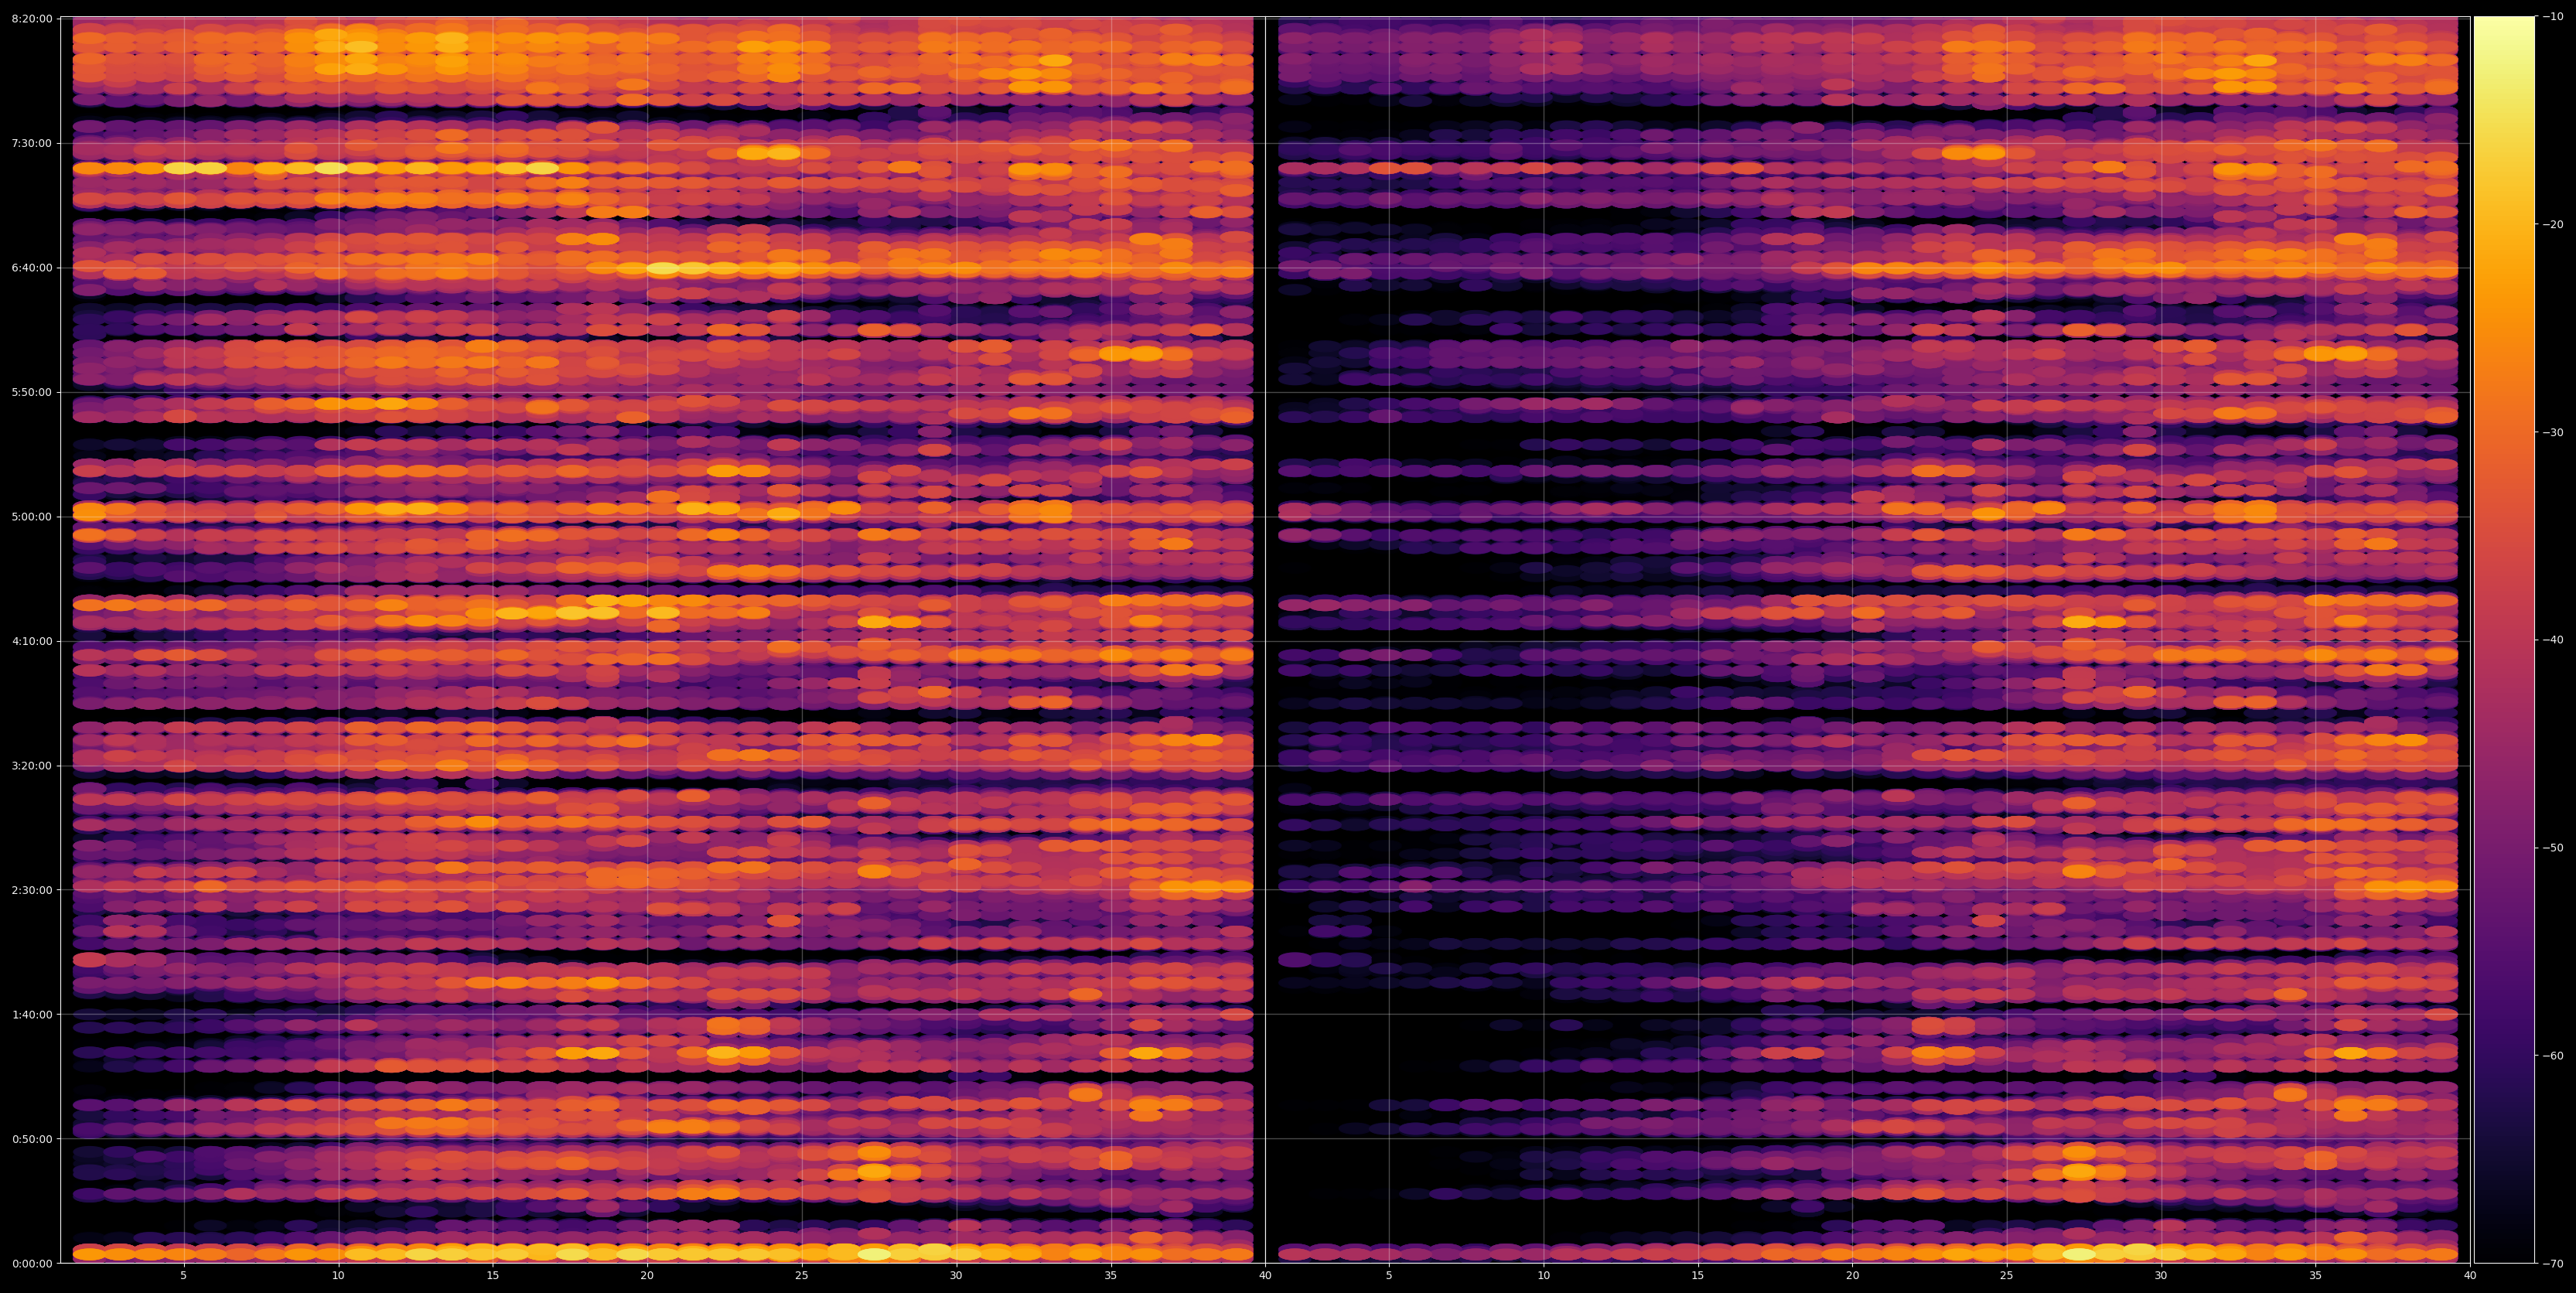The height and width of the screenshot is (1293, 2576).
Task: Click the −70 colorbar tick label
Action: 2552,1264
